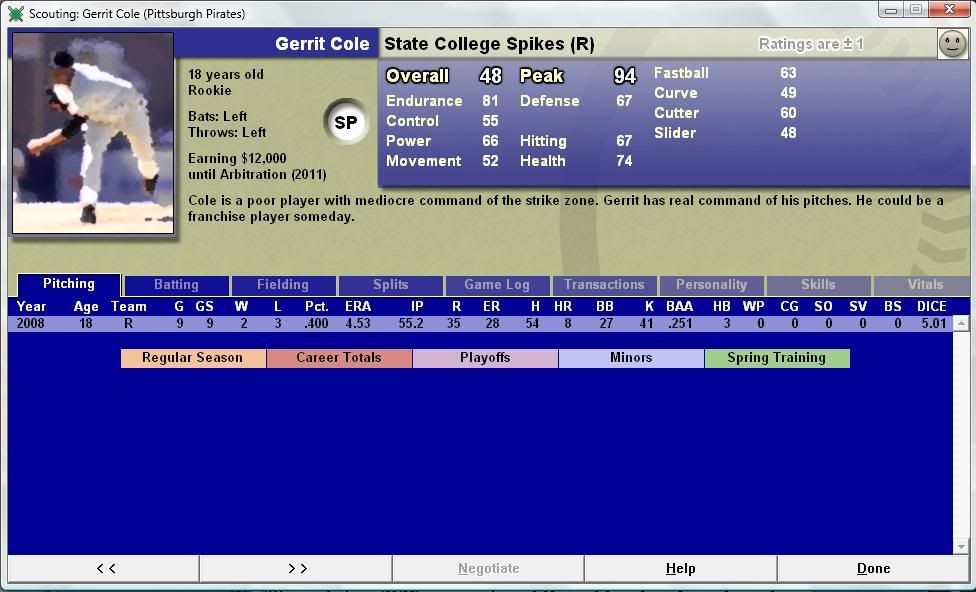View the Game Log tab
The width and height of the screenshot is (976, 592).
pos(497,285)
